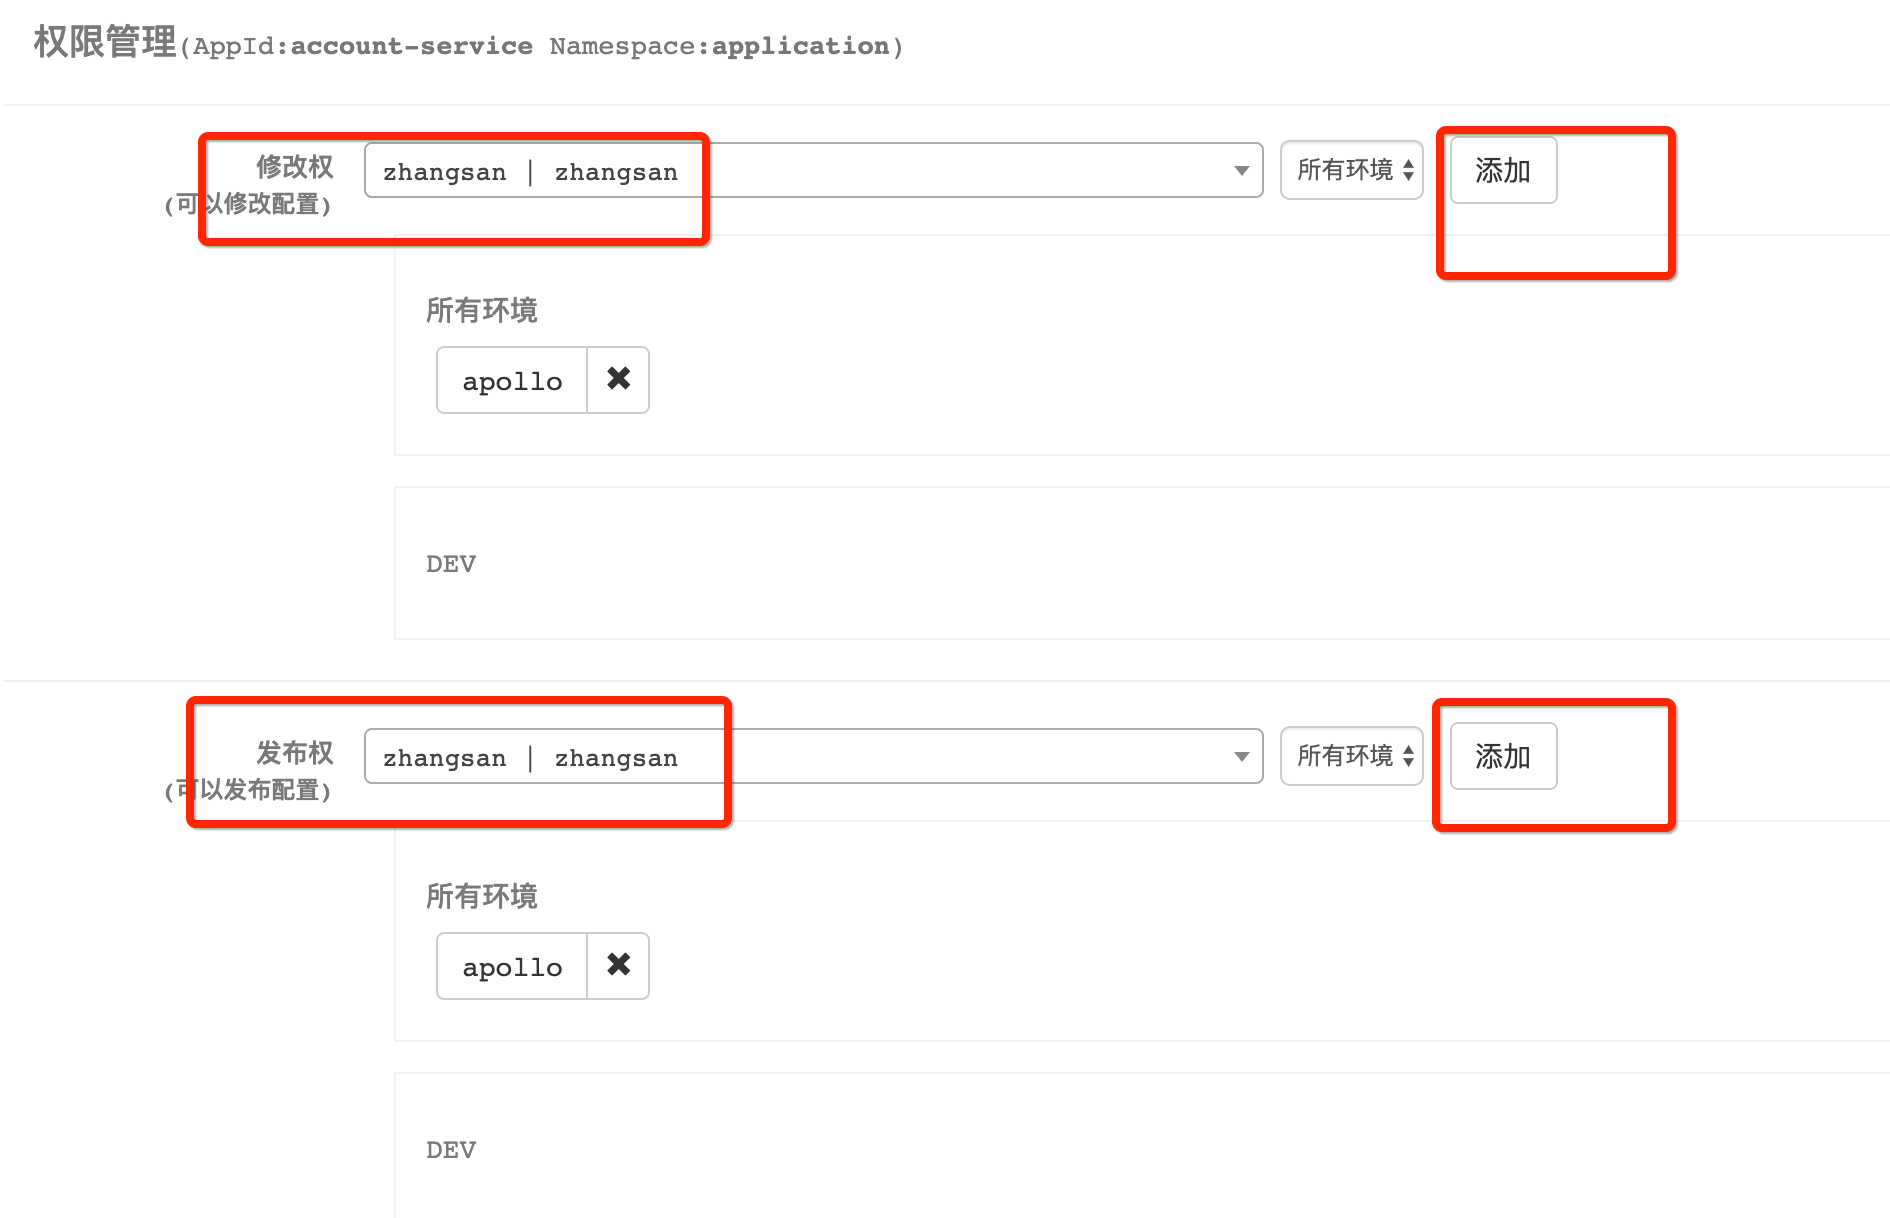Open 所有环境 environment selector in 发布权 row
The width and height of the screenshot is (1890, 1218).
tap(1352, 756)
